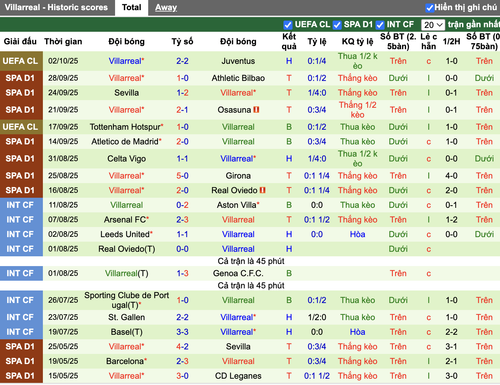Click the date 31/08/25

(x=63, y=159)
